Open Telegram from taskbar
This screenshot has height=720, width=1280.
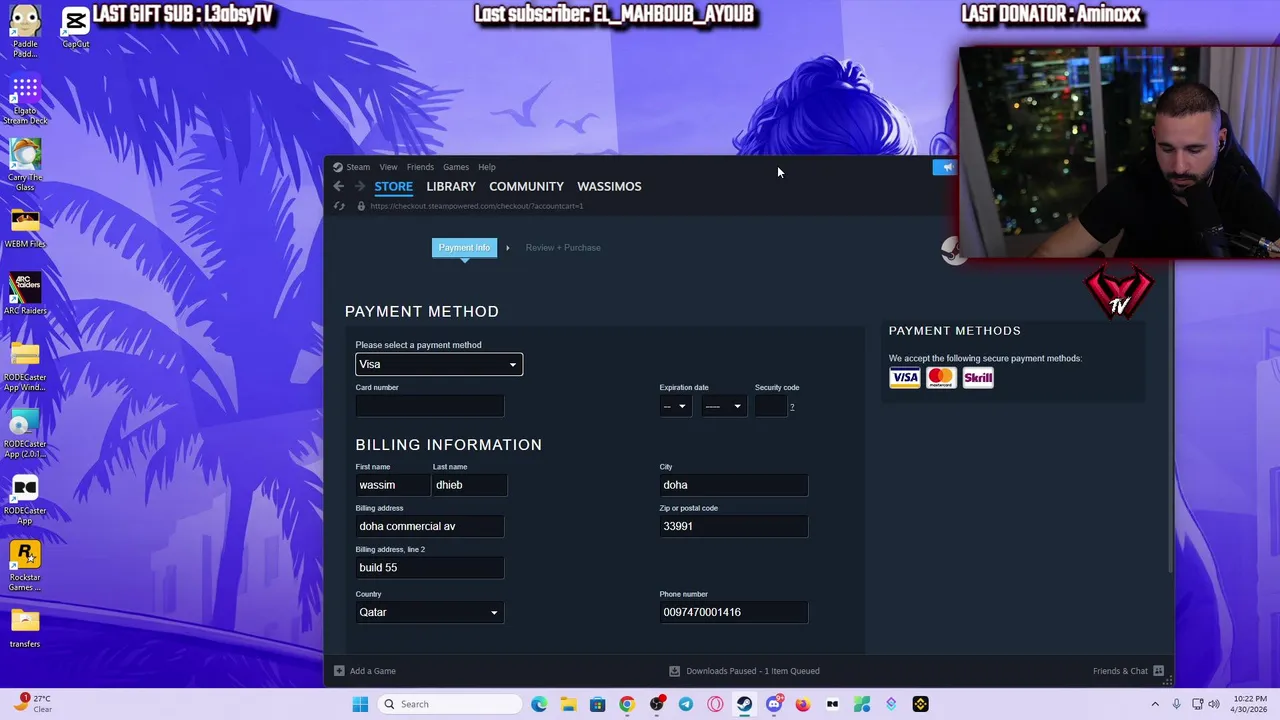(x=686, y=704)
